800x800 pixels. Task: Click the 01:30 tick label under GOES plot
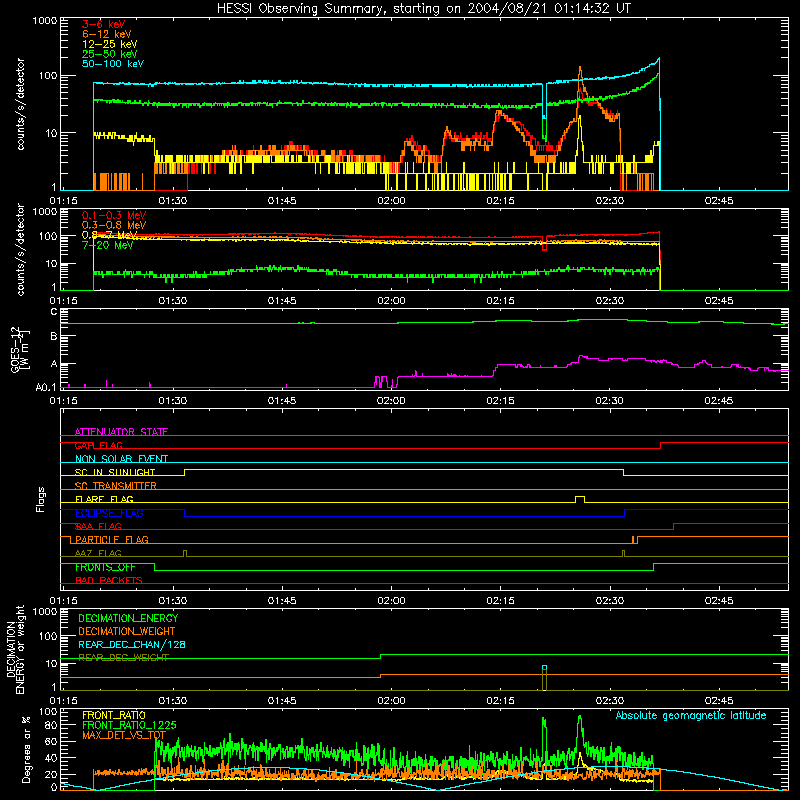pos(173,401)
